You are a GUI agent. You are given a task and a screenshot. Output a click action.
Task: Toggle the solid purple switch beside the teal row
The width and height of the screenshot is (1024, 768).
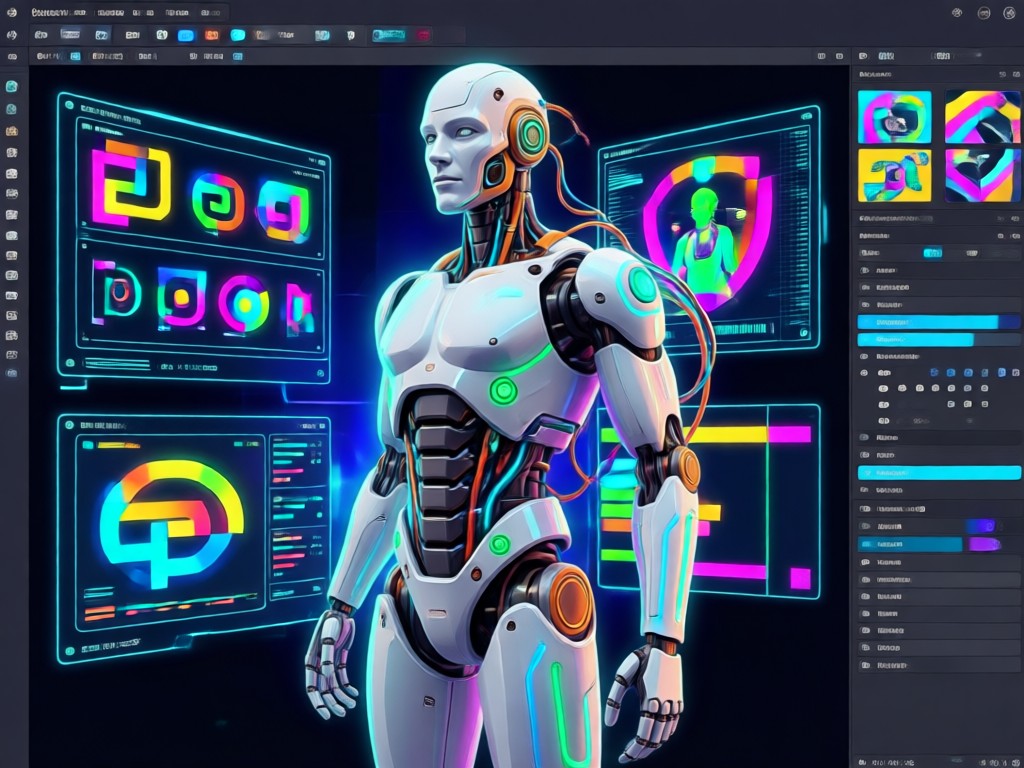click(x=985, y=544)
